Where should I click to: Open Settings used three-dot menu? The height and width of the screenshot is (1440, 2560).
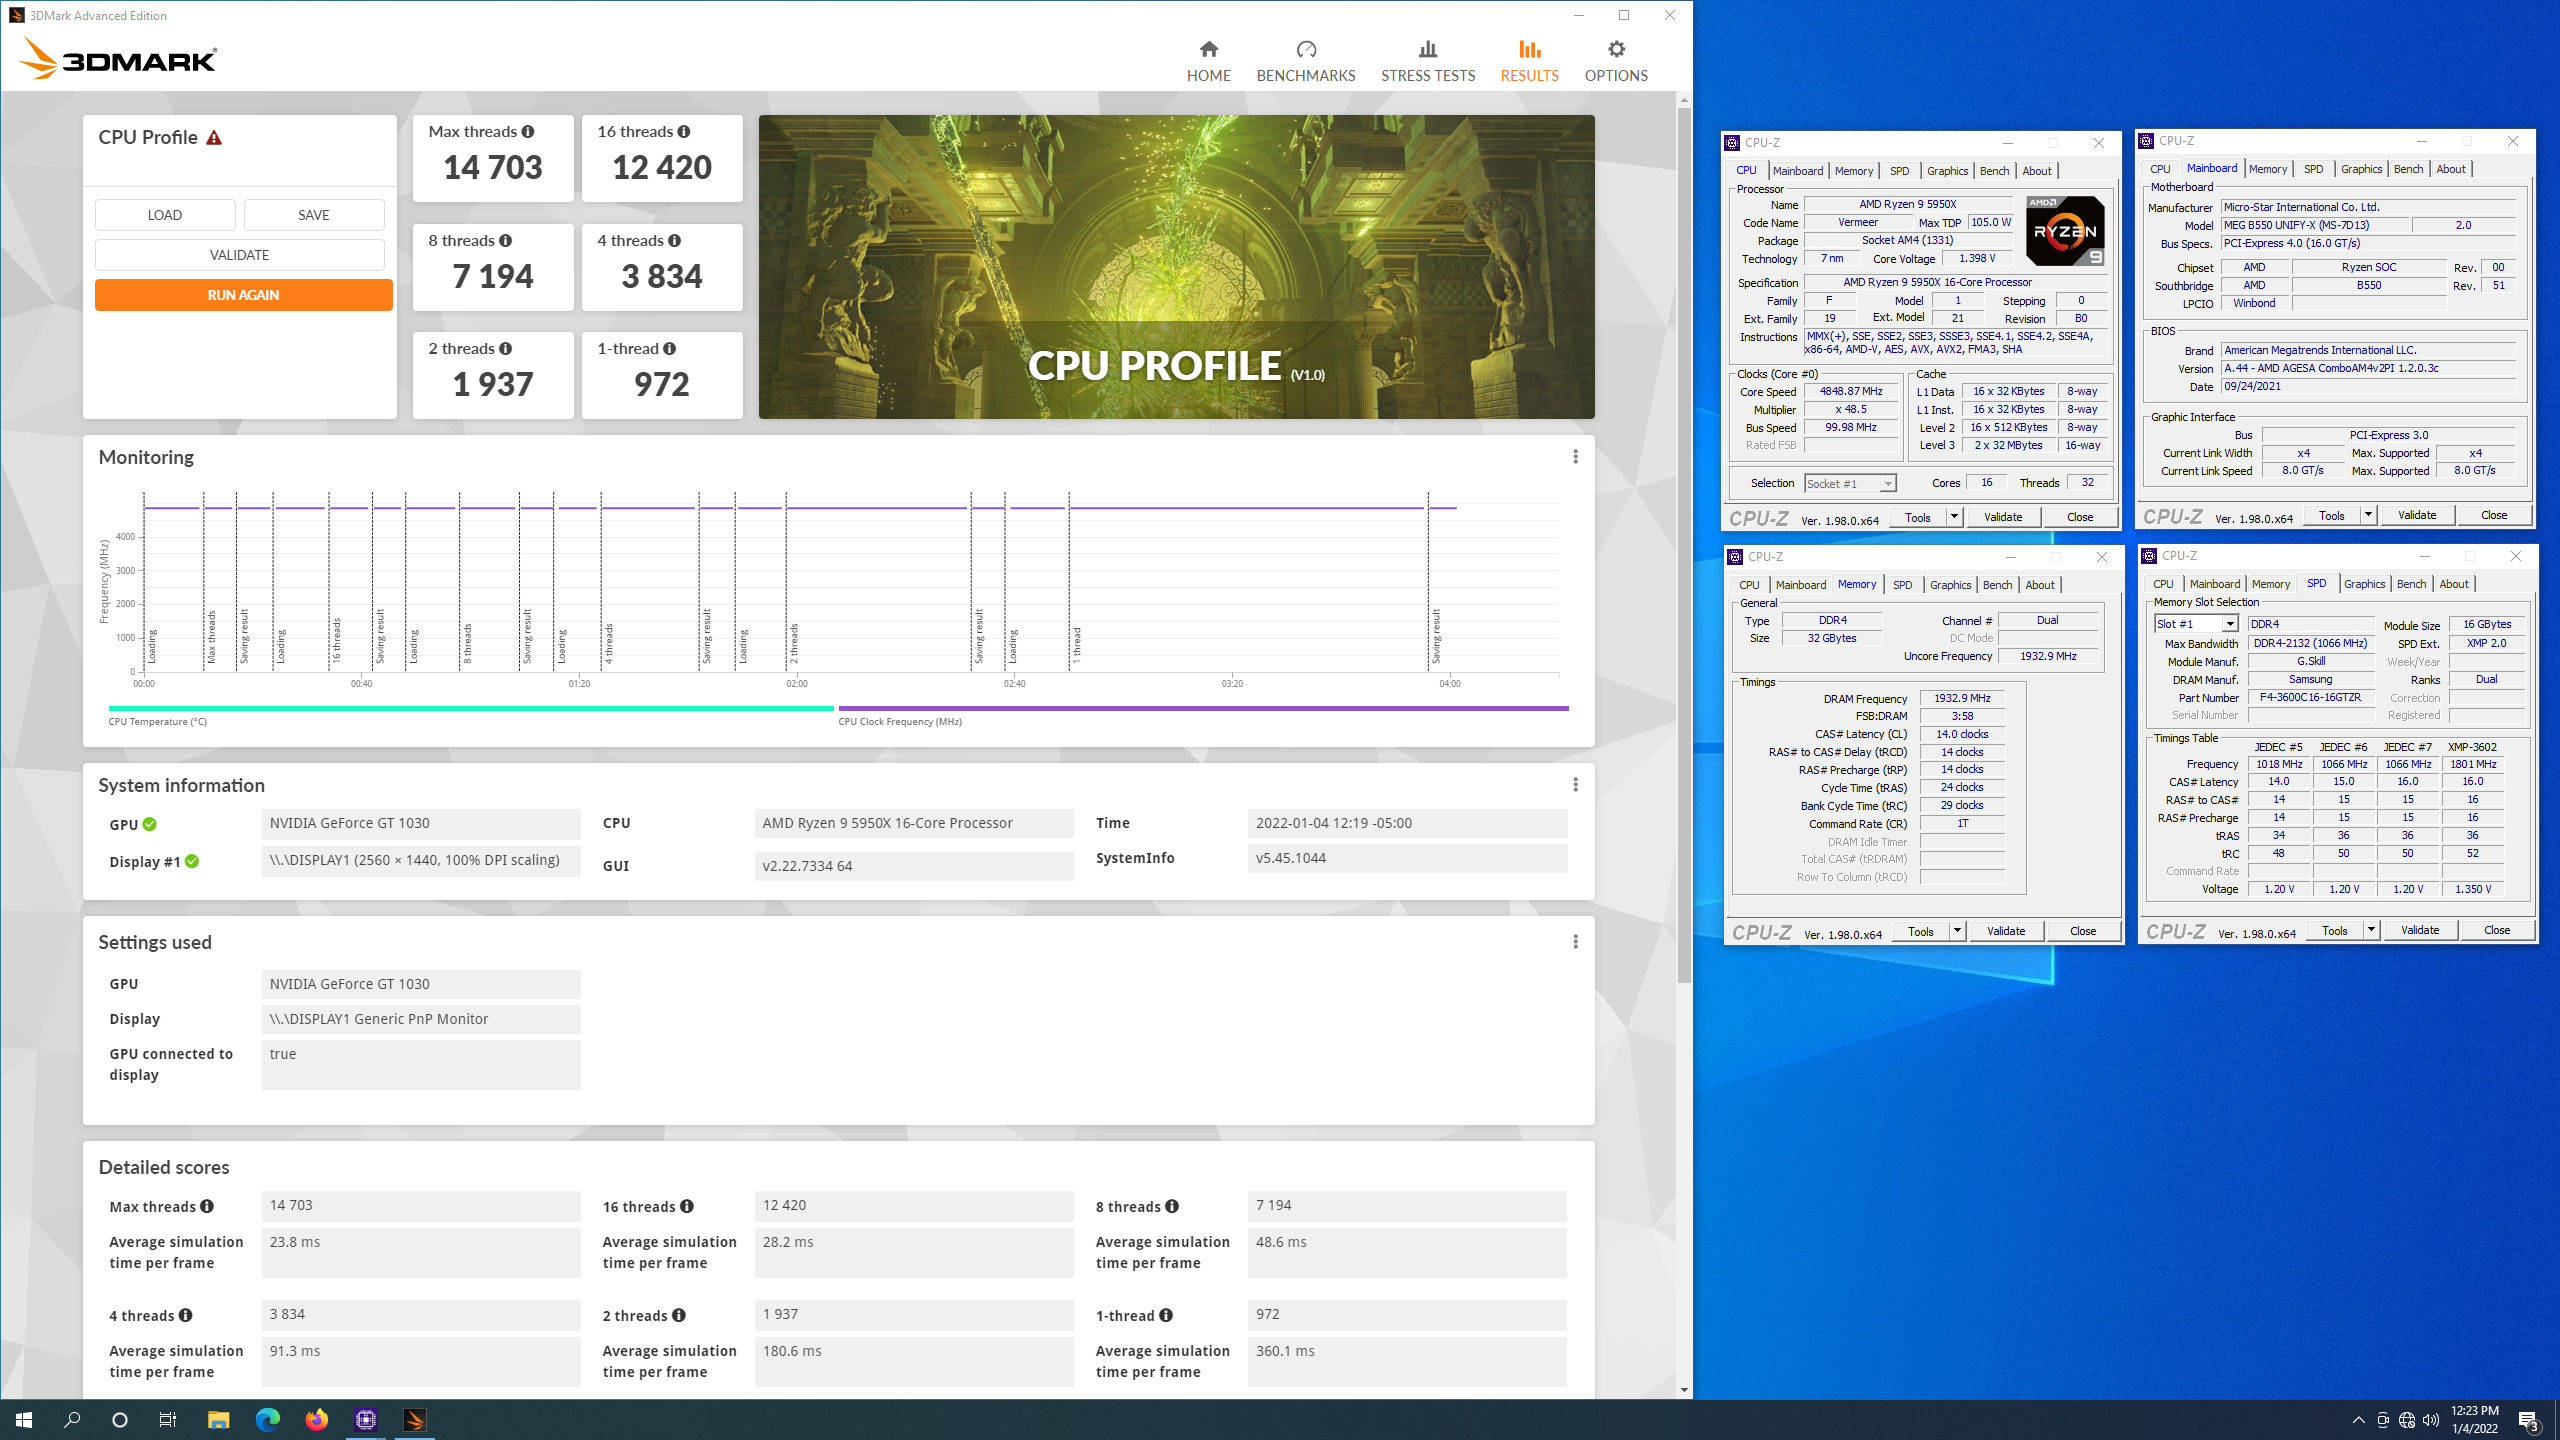[x=1575, y=942]
